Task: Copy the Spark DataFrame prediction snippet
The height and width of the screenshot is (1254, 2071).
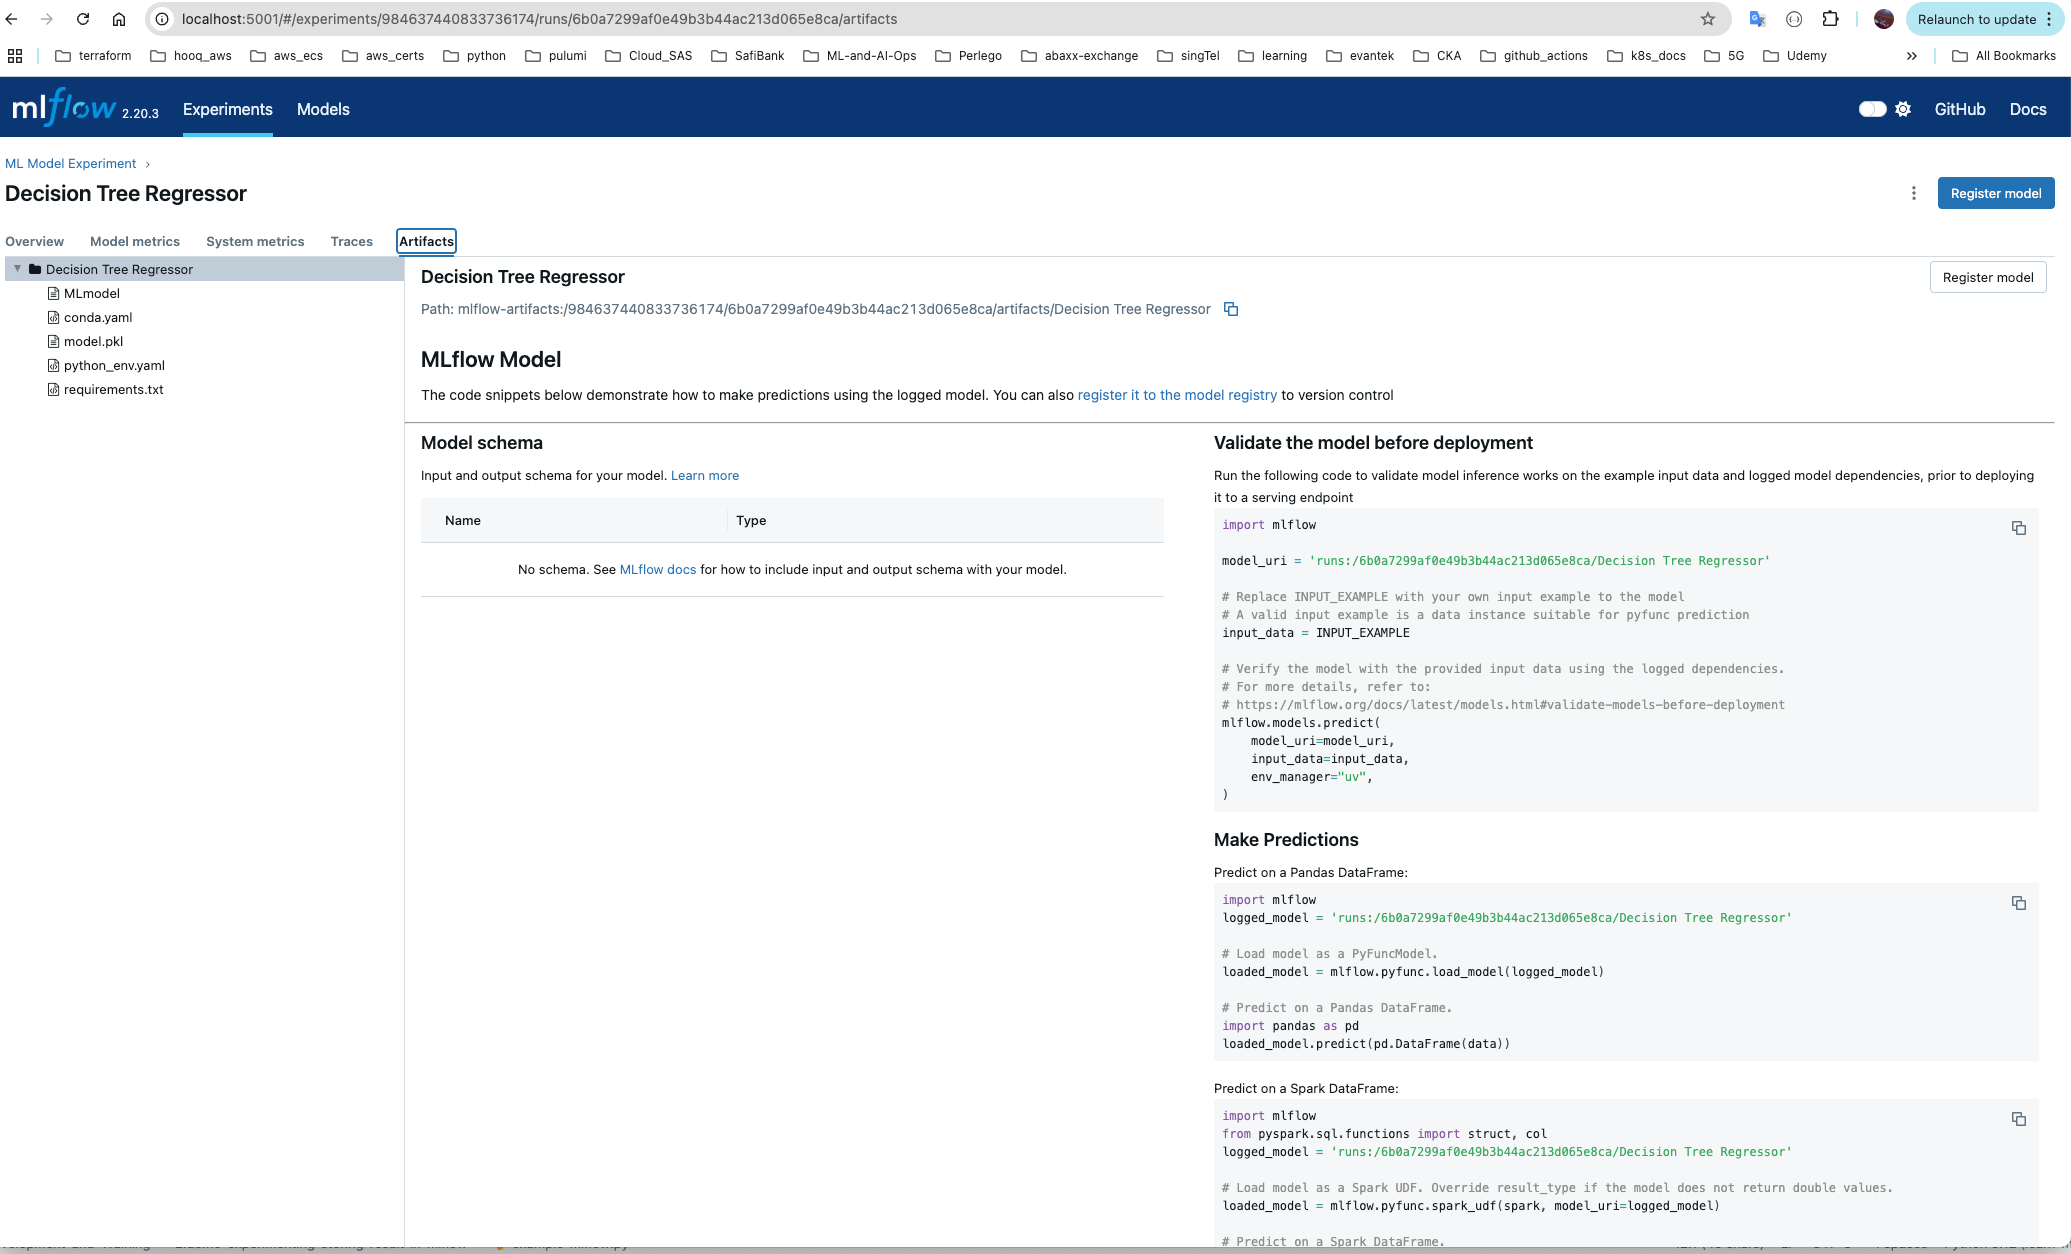Action: coord(2019,1119)
